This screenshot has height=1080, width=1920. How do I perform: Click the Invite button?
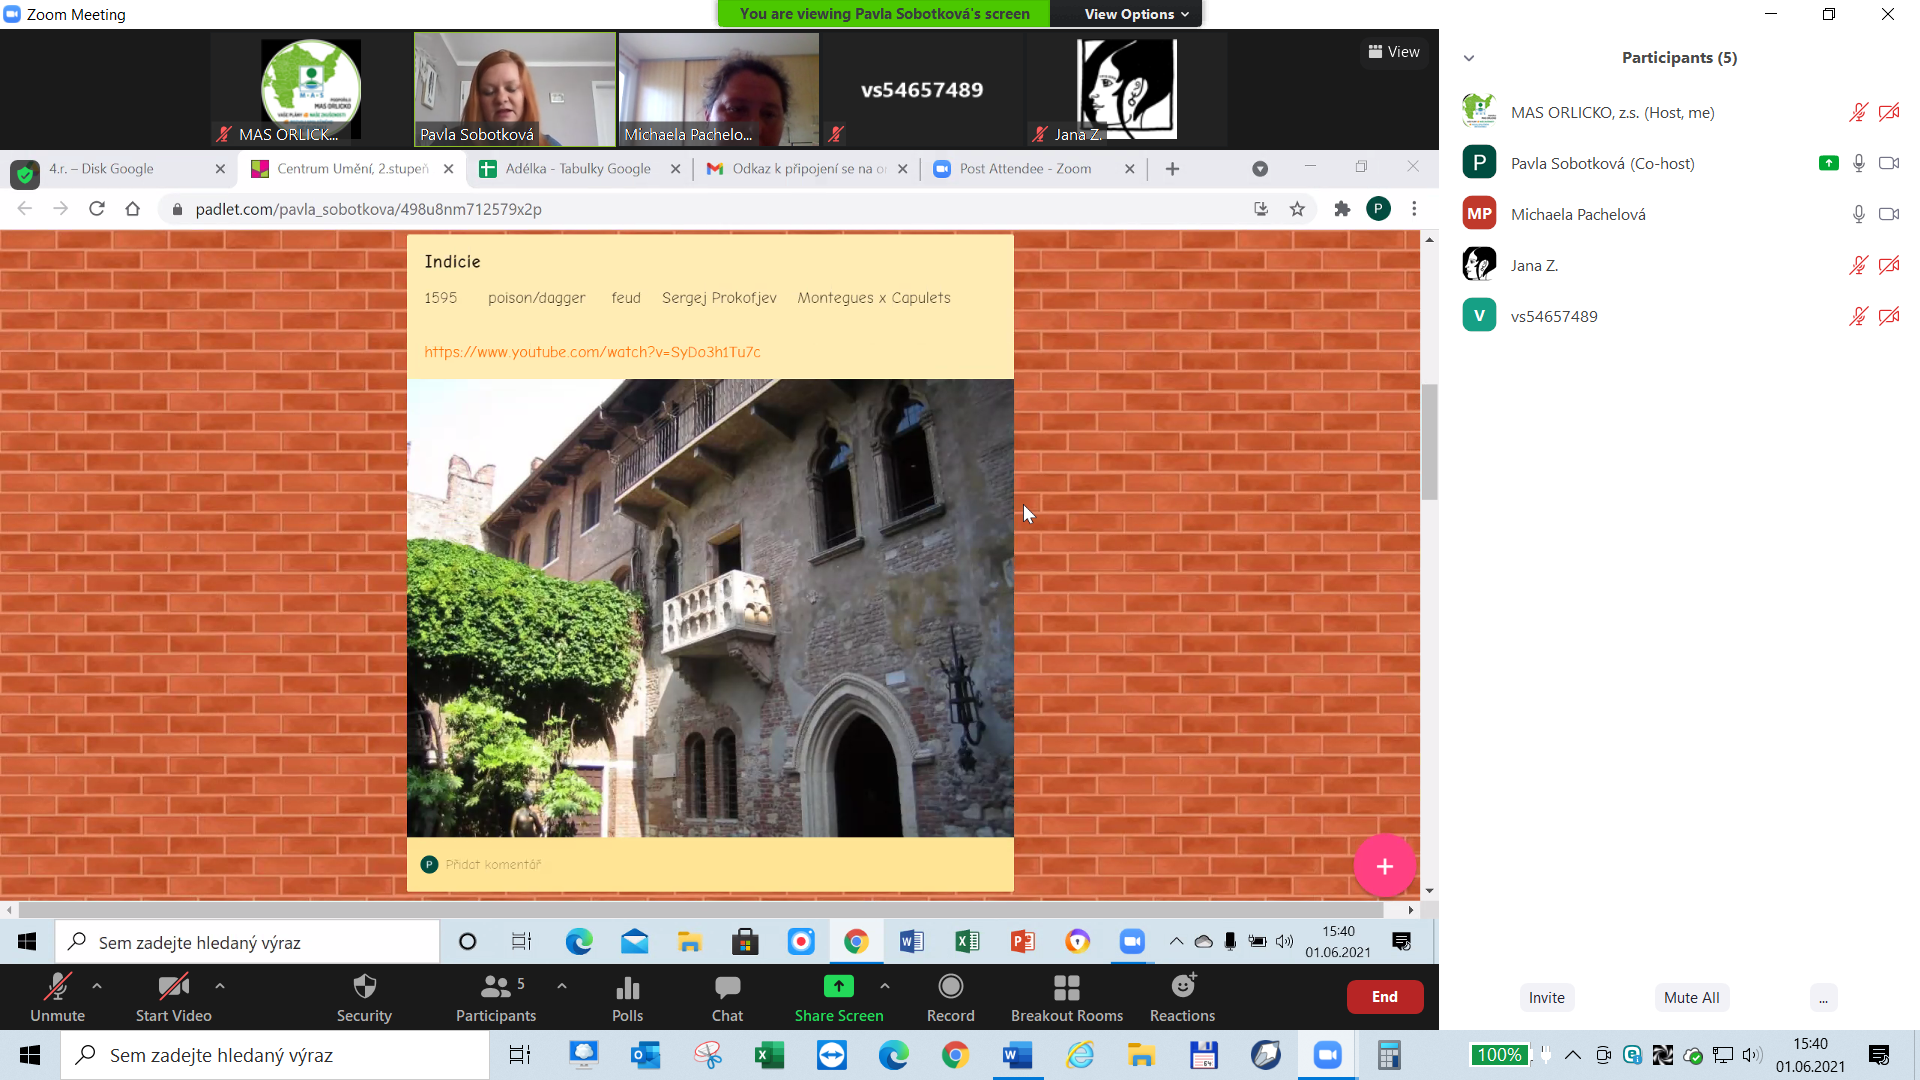[x=1546, y=997]
